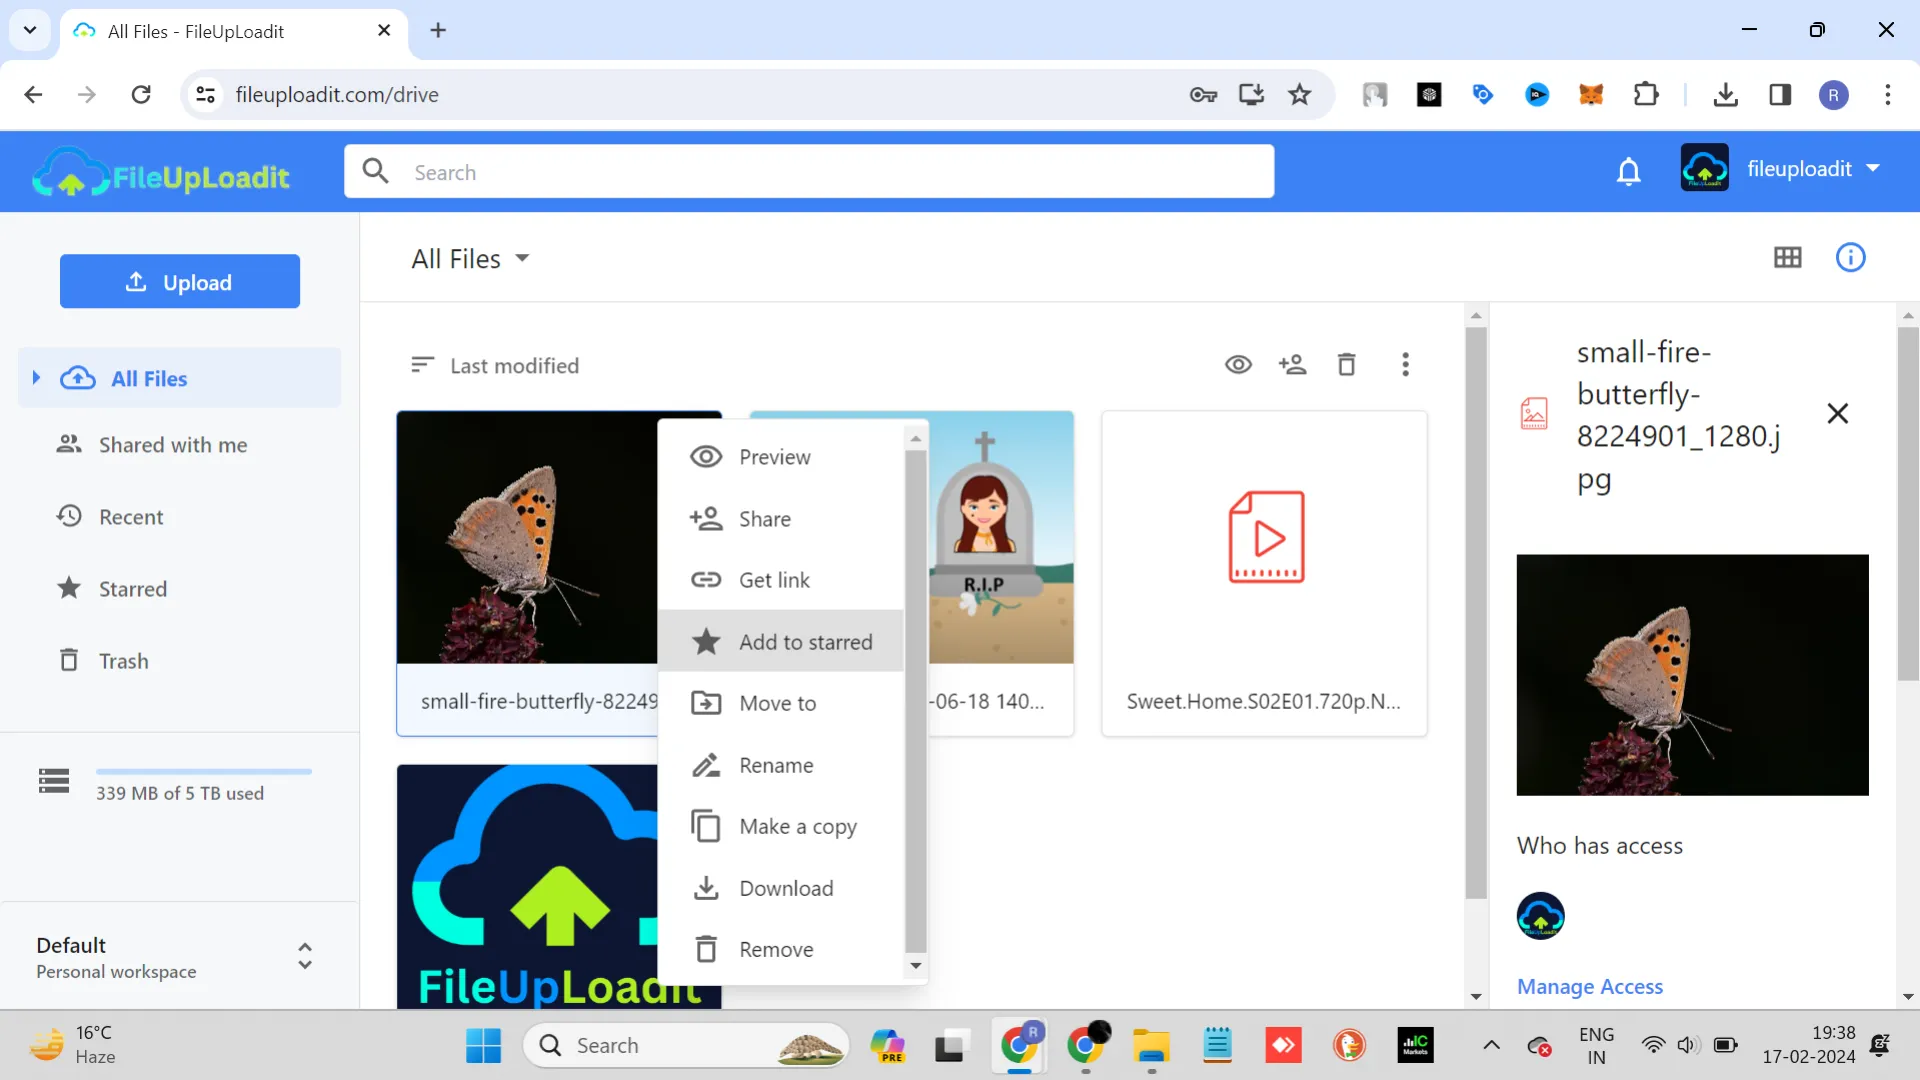This screenshot has height=1080, width=1920.
Task: Toggle the file info details panel
Action: pos(1851,258)
